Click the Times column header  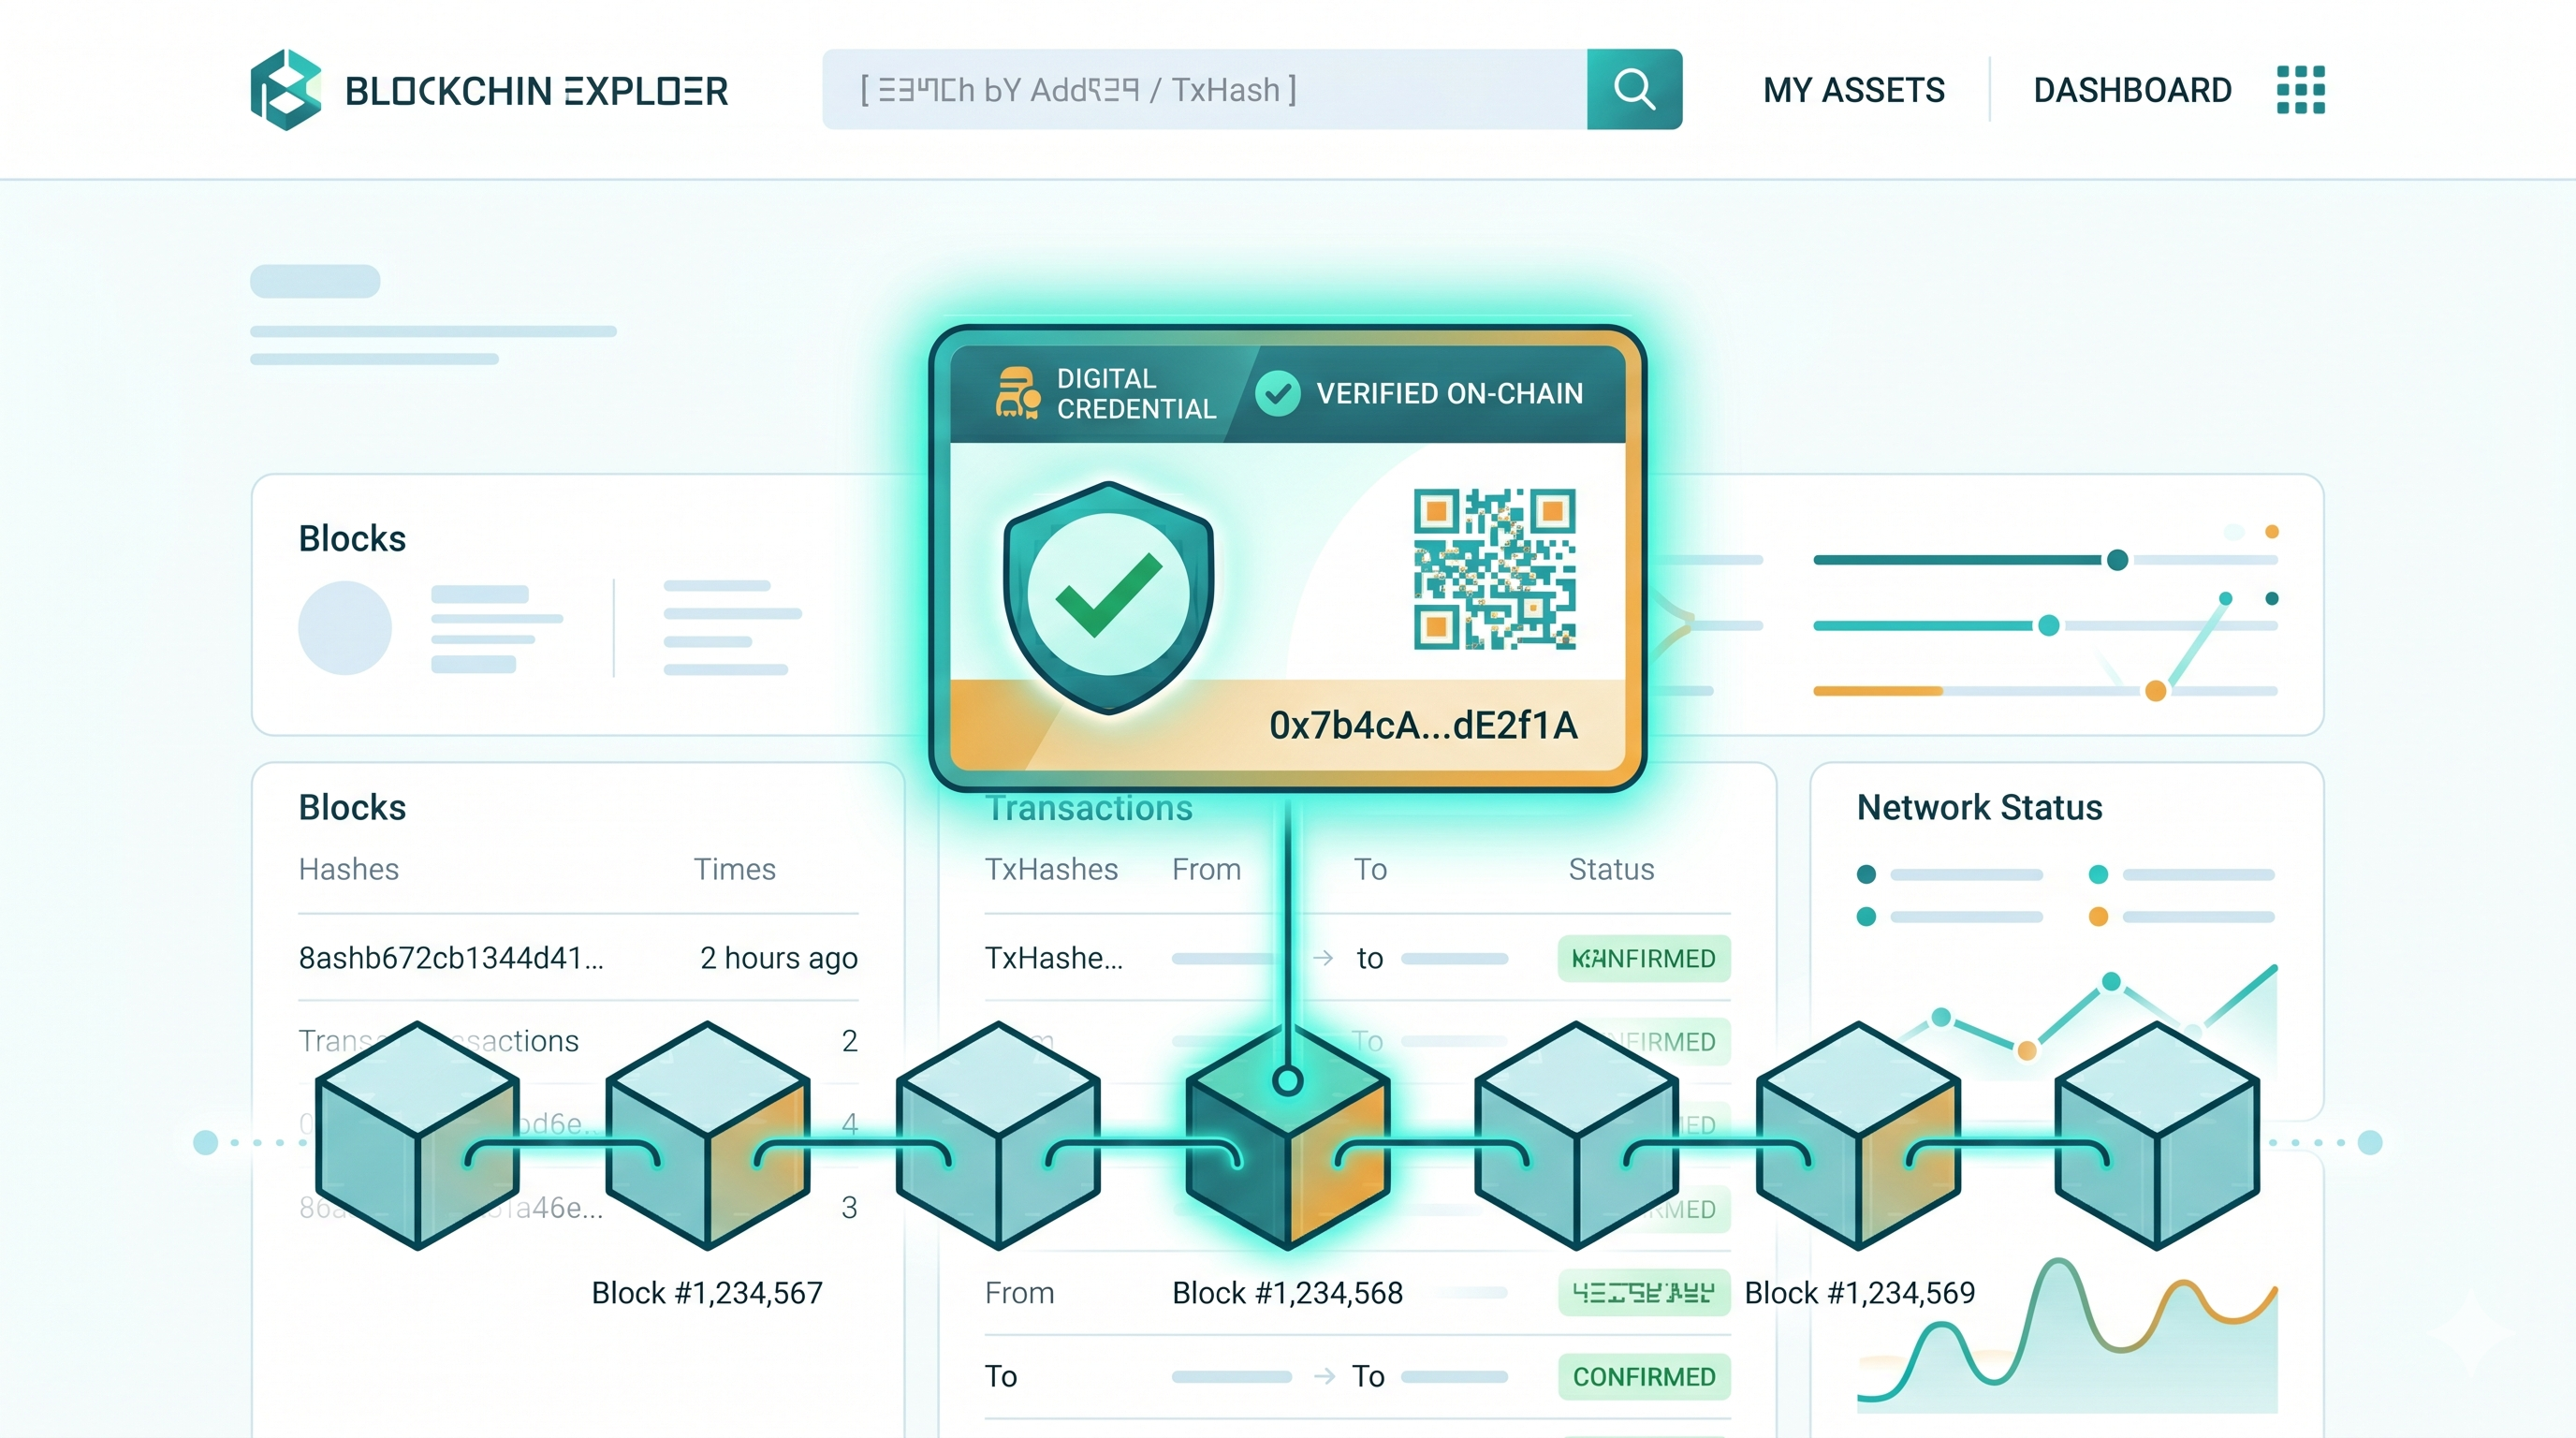tap(735, 869)
